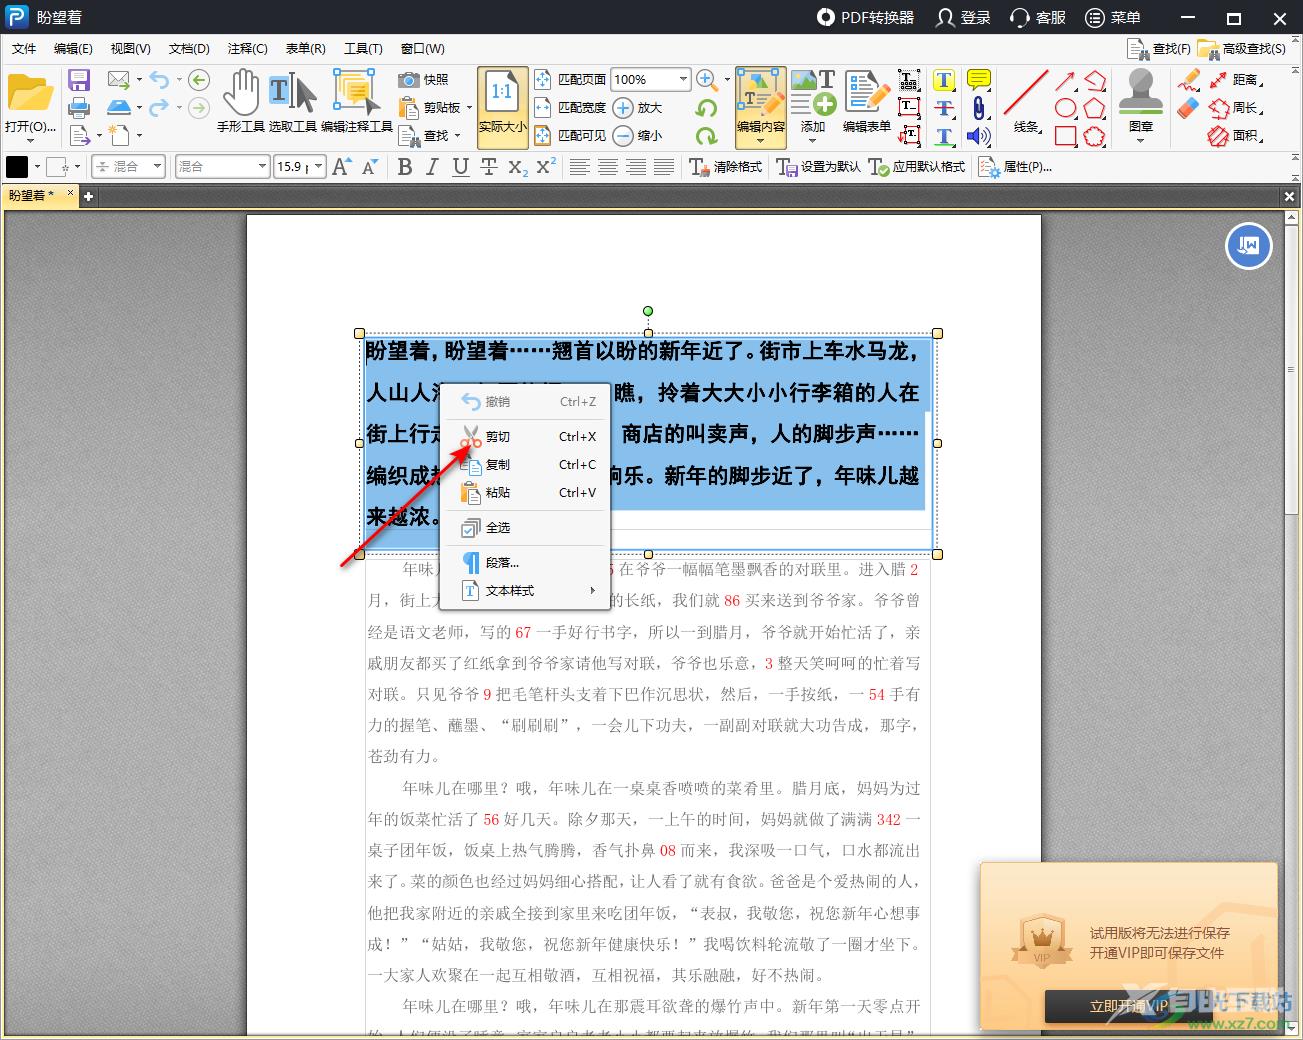Align text left
The image size is (1303, 1040).
[580, 167]
